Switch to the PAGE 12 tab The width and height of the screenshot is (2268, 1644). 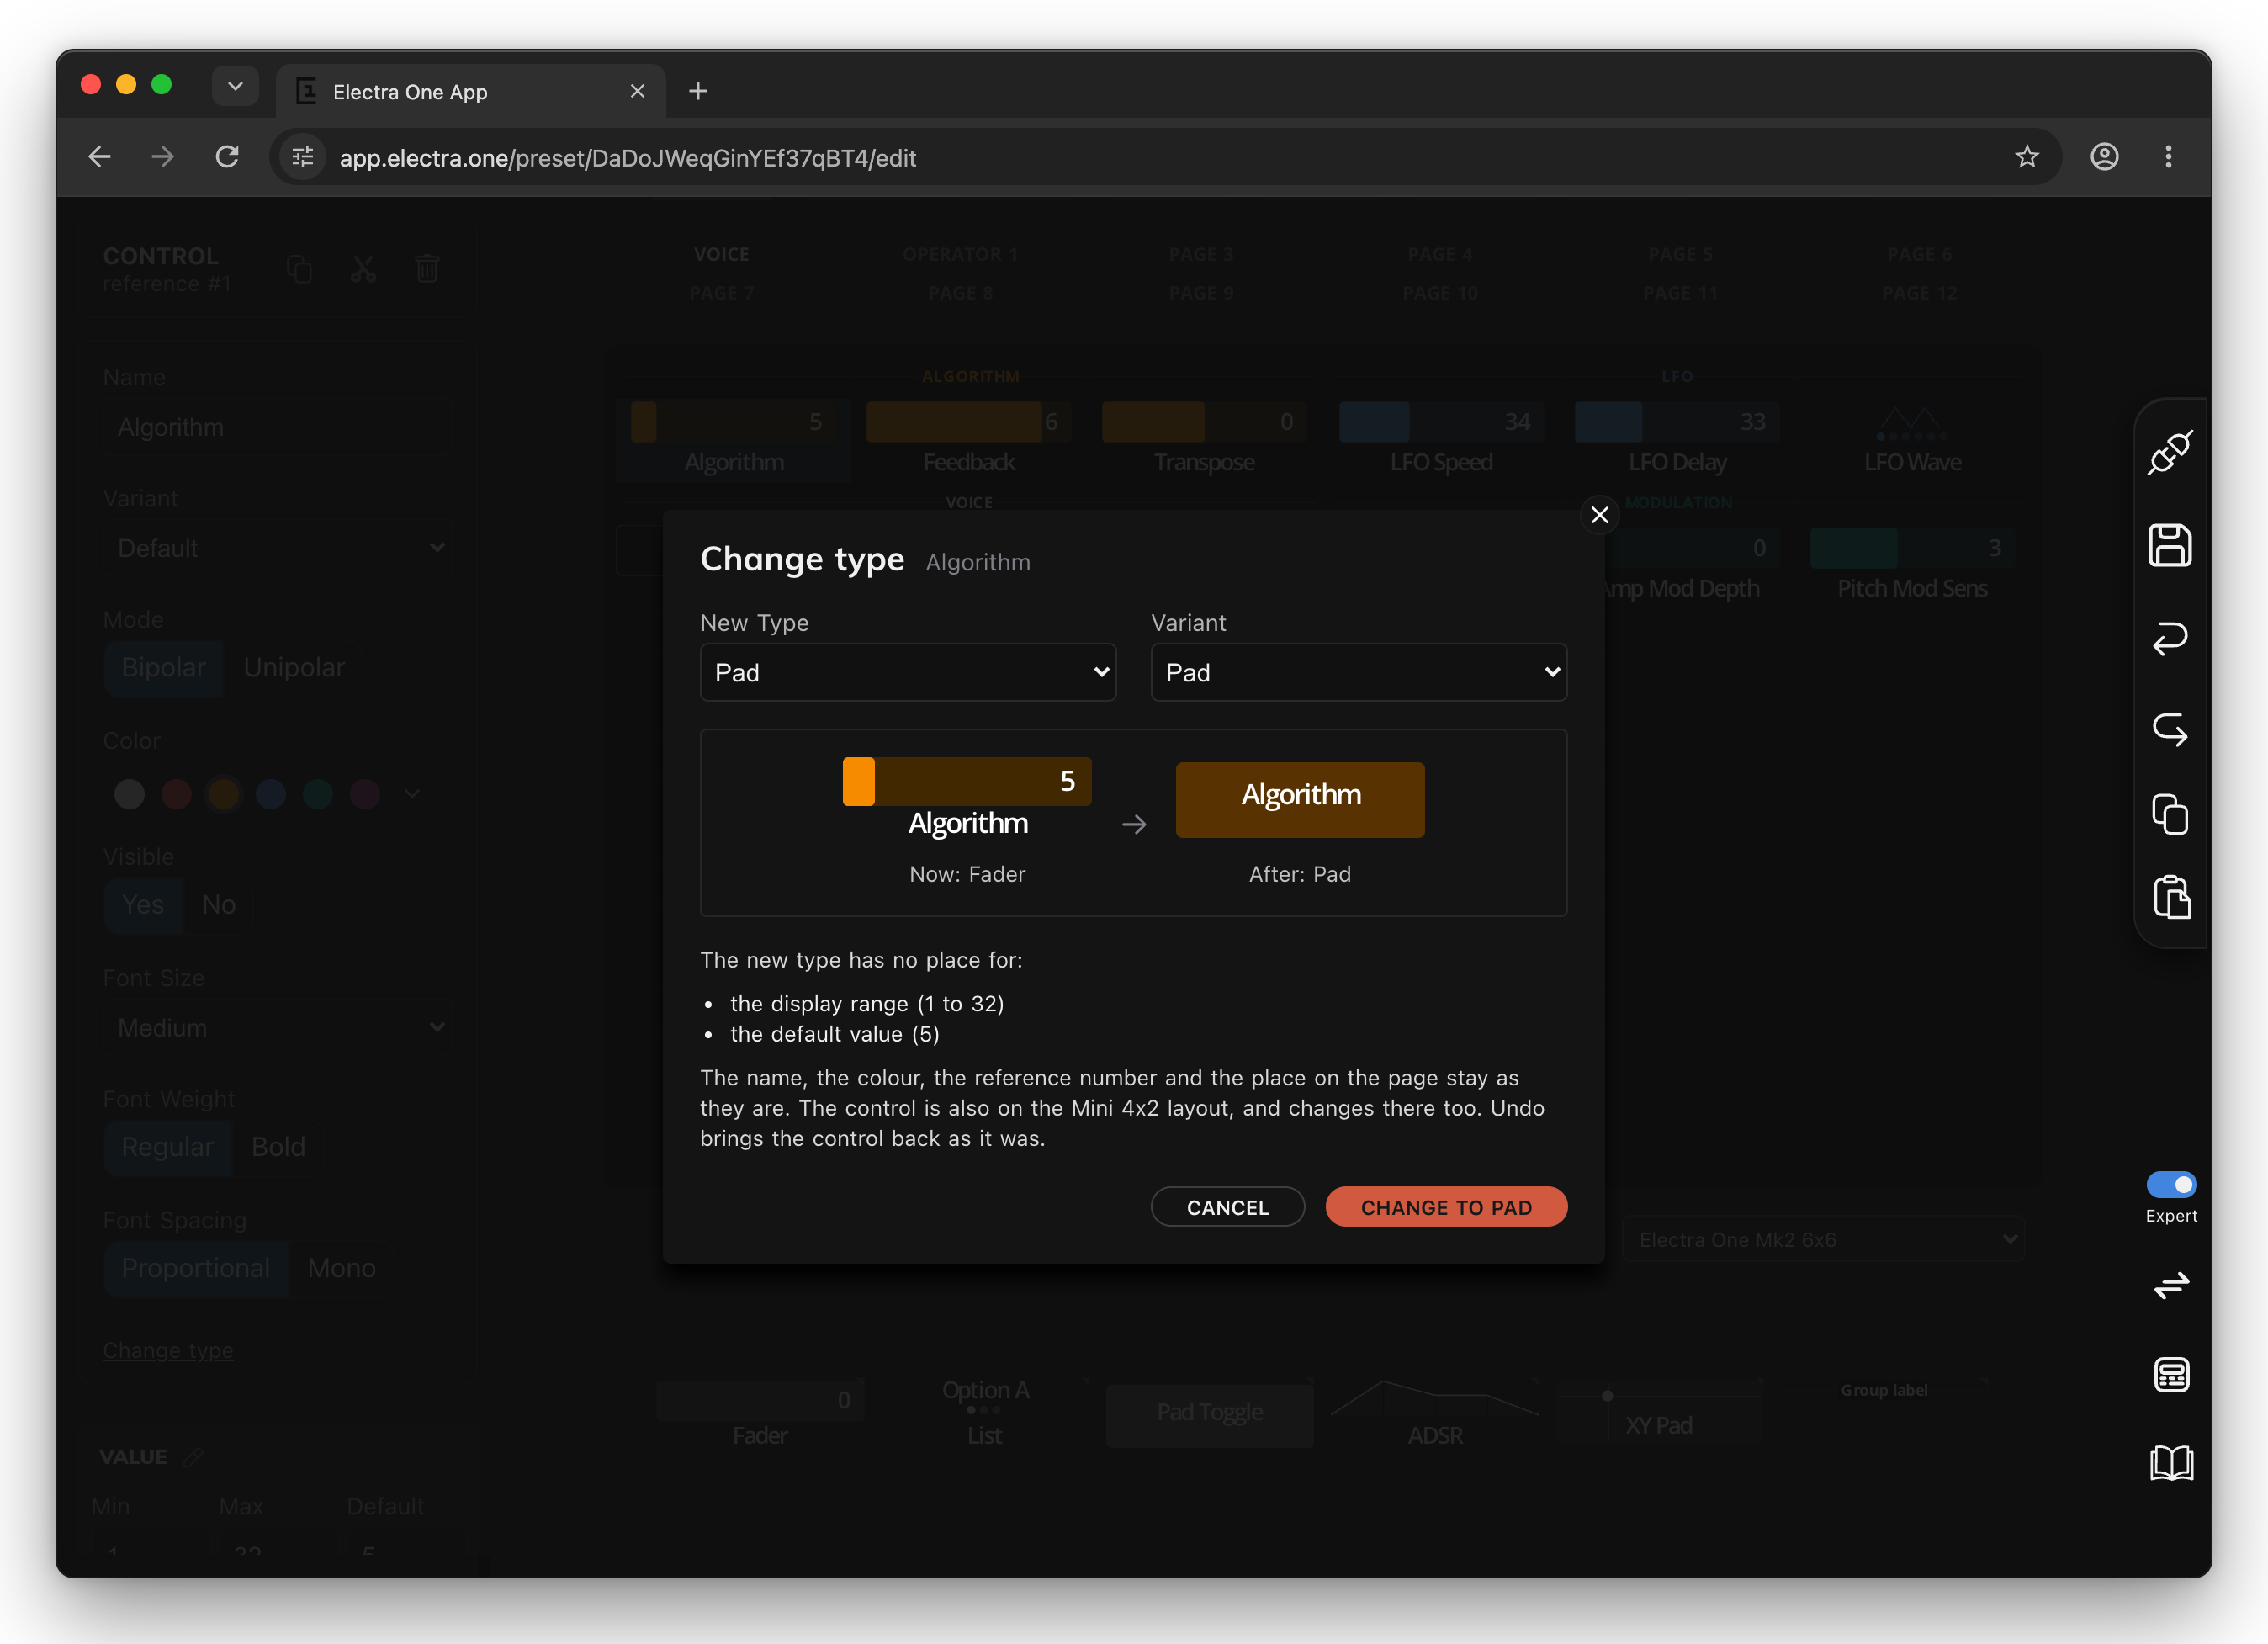1919,293
